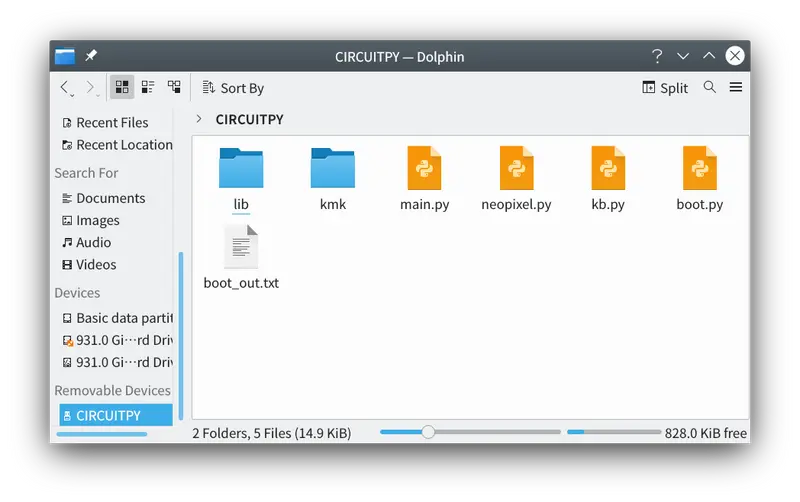This screenshot has width=800, height=502.
Task: Open the hamburger menu
Action: [736, 87]
